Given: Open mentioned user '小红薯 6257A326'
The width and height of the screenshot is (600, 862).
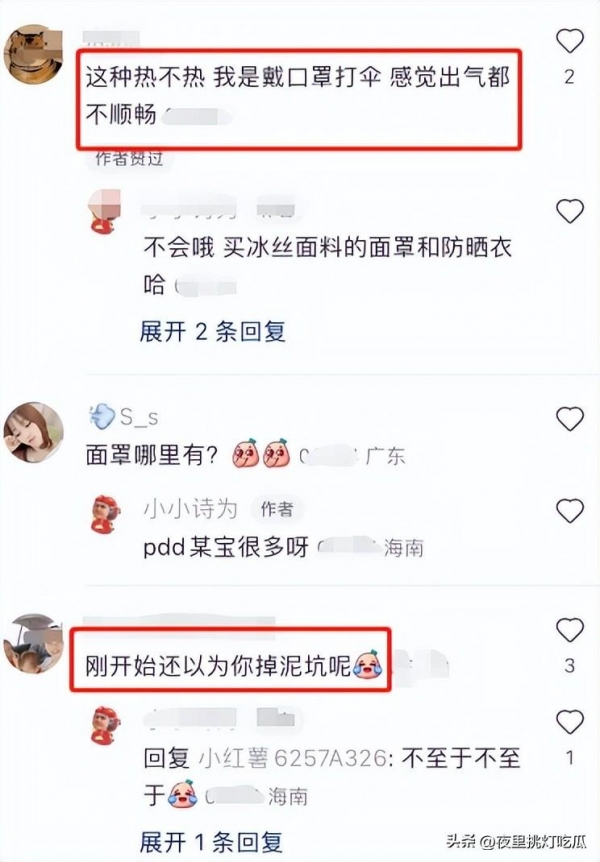Looking at the screenshot, I should point(293,758).
